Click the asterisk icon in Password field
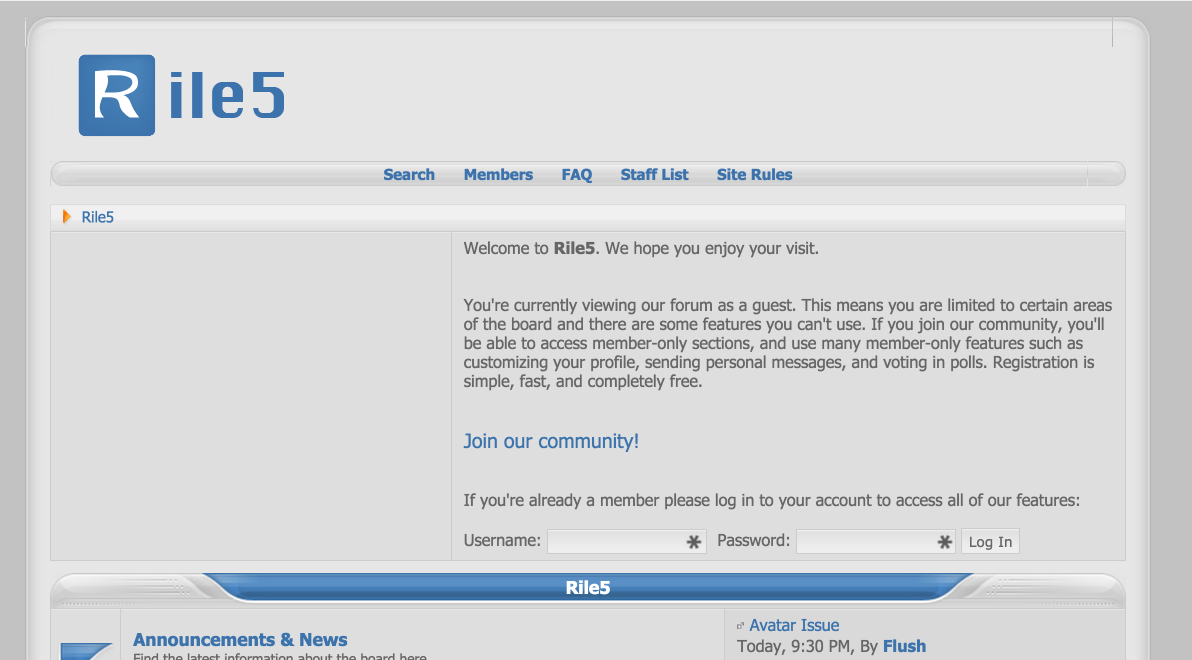The image size is (1192, 660). point(944,542)
